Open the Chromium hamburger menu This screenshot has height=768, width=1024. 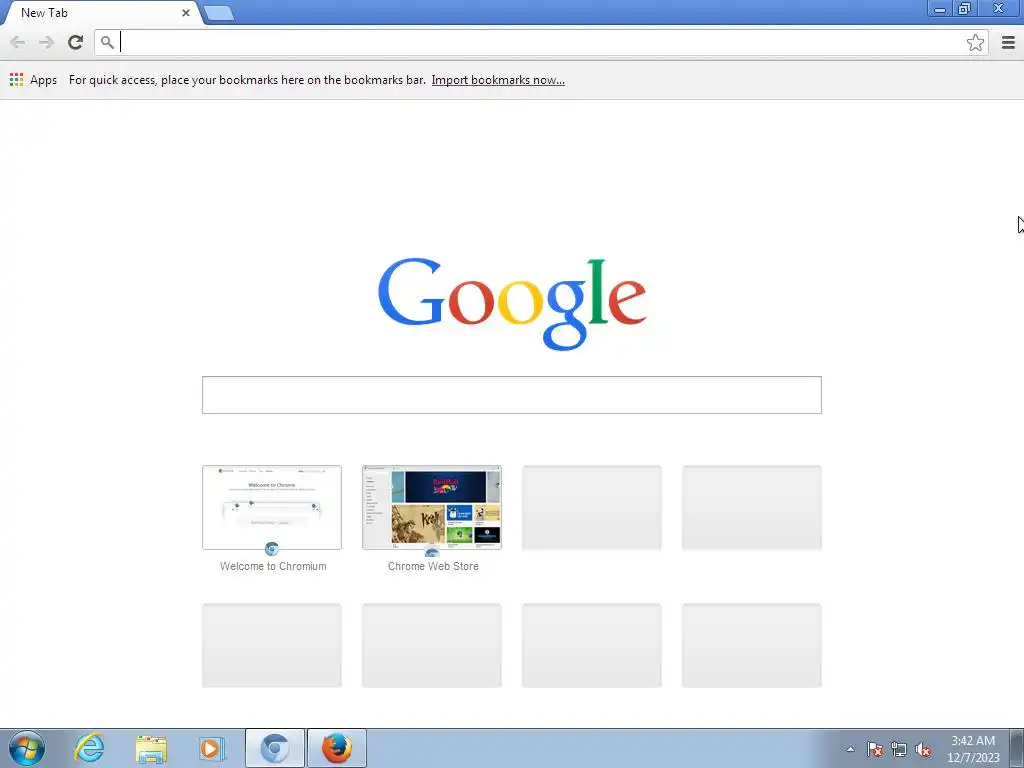tap(1008, 42)
